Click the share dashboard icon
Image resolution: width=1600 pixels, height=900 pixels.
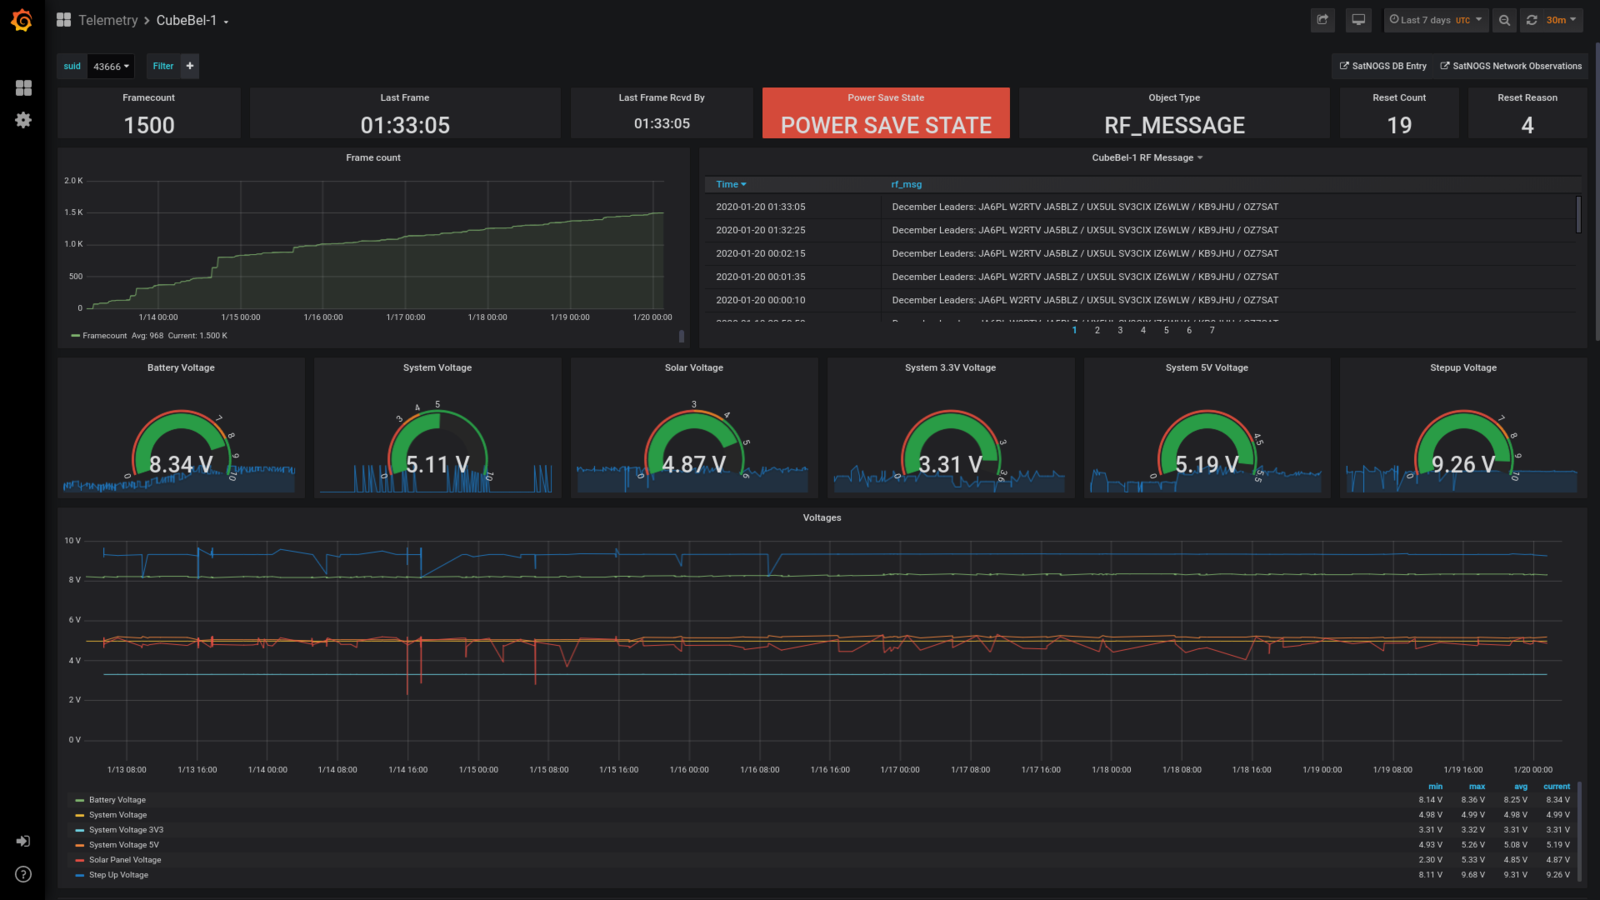tap(1322, 20)
